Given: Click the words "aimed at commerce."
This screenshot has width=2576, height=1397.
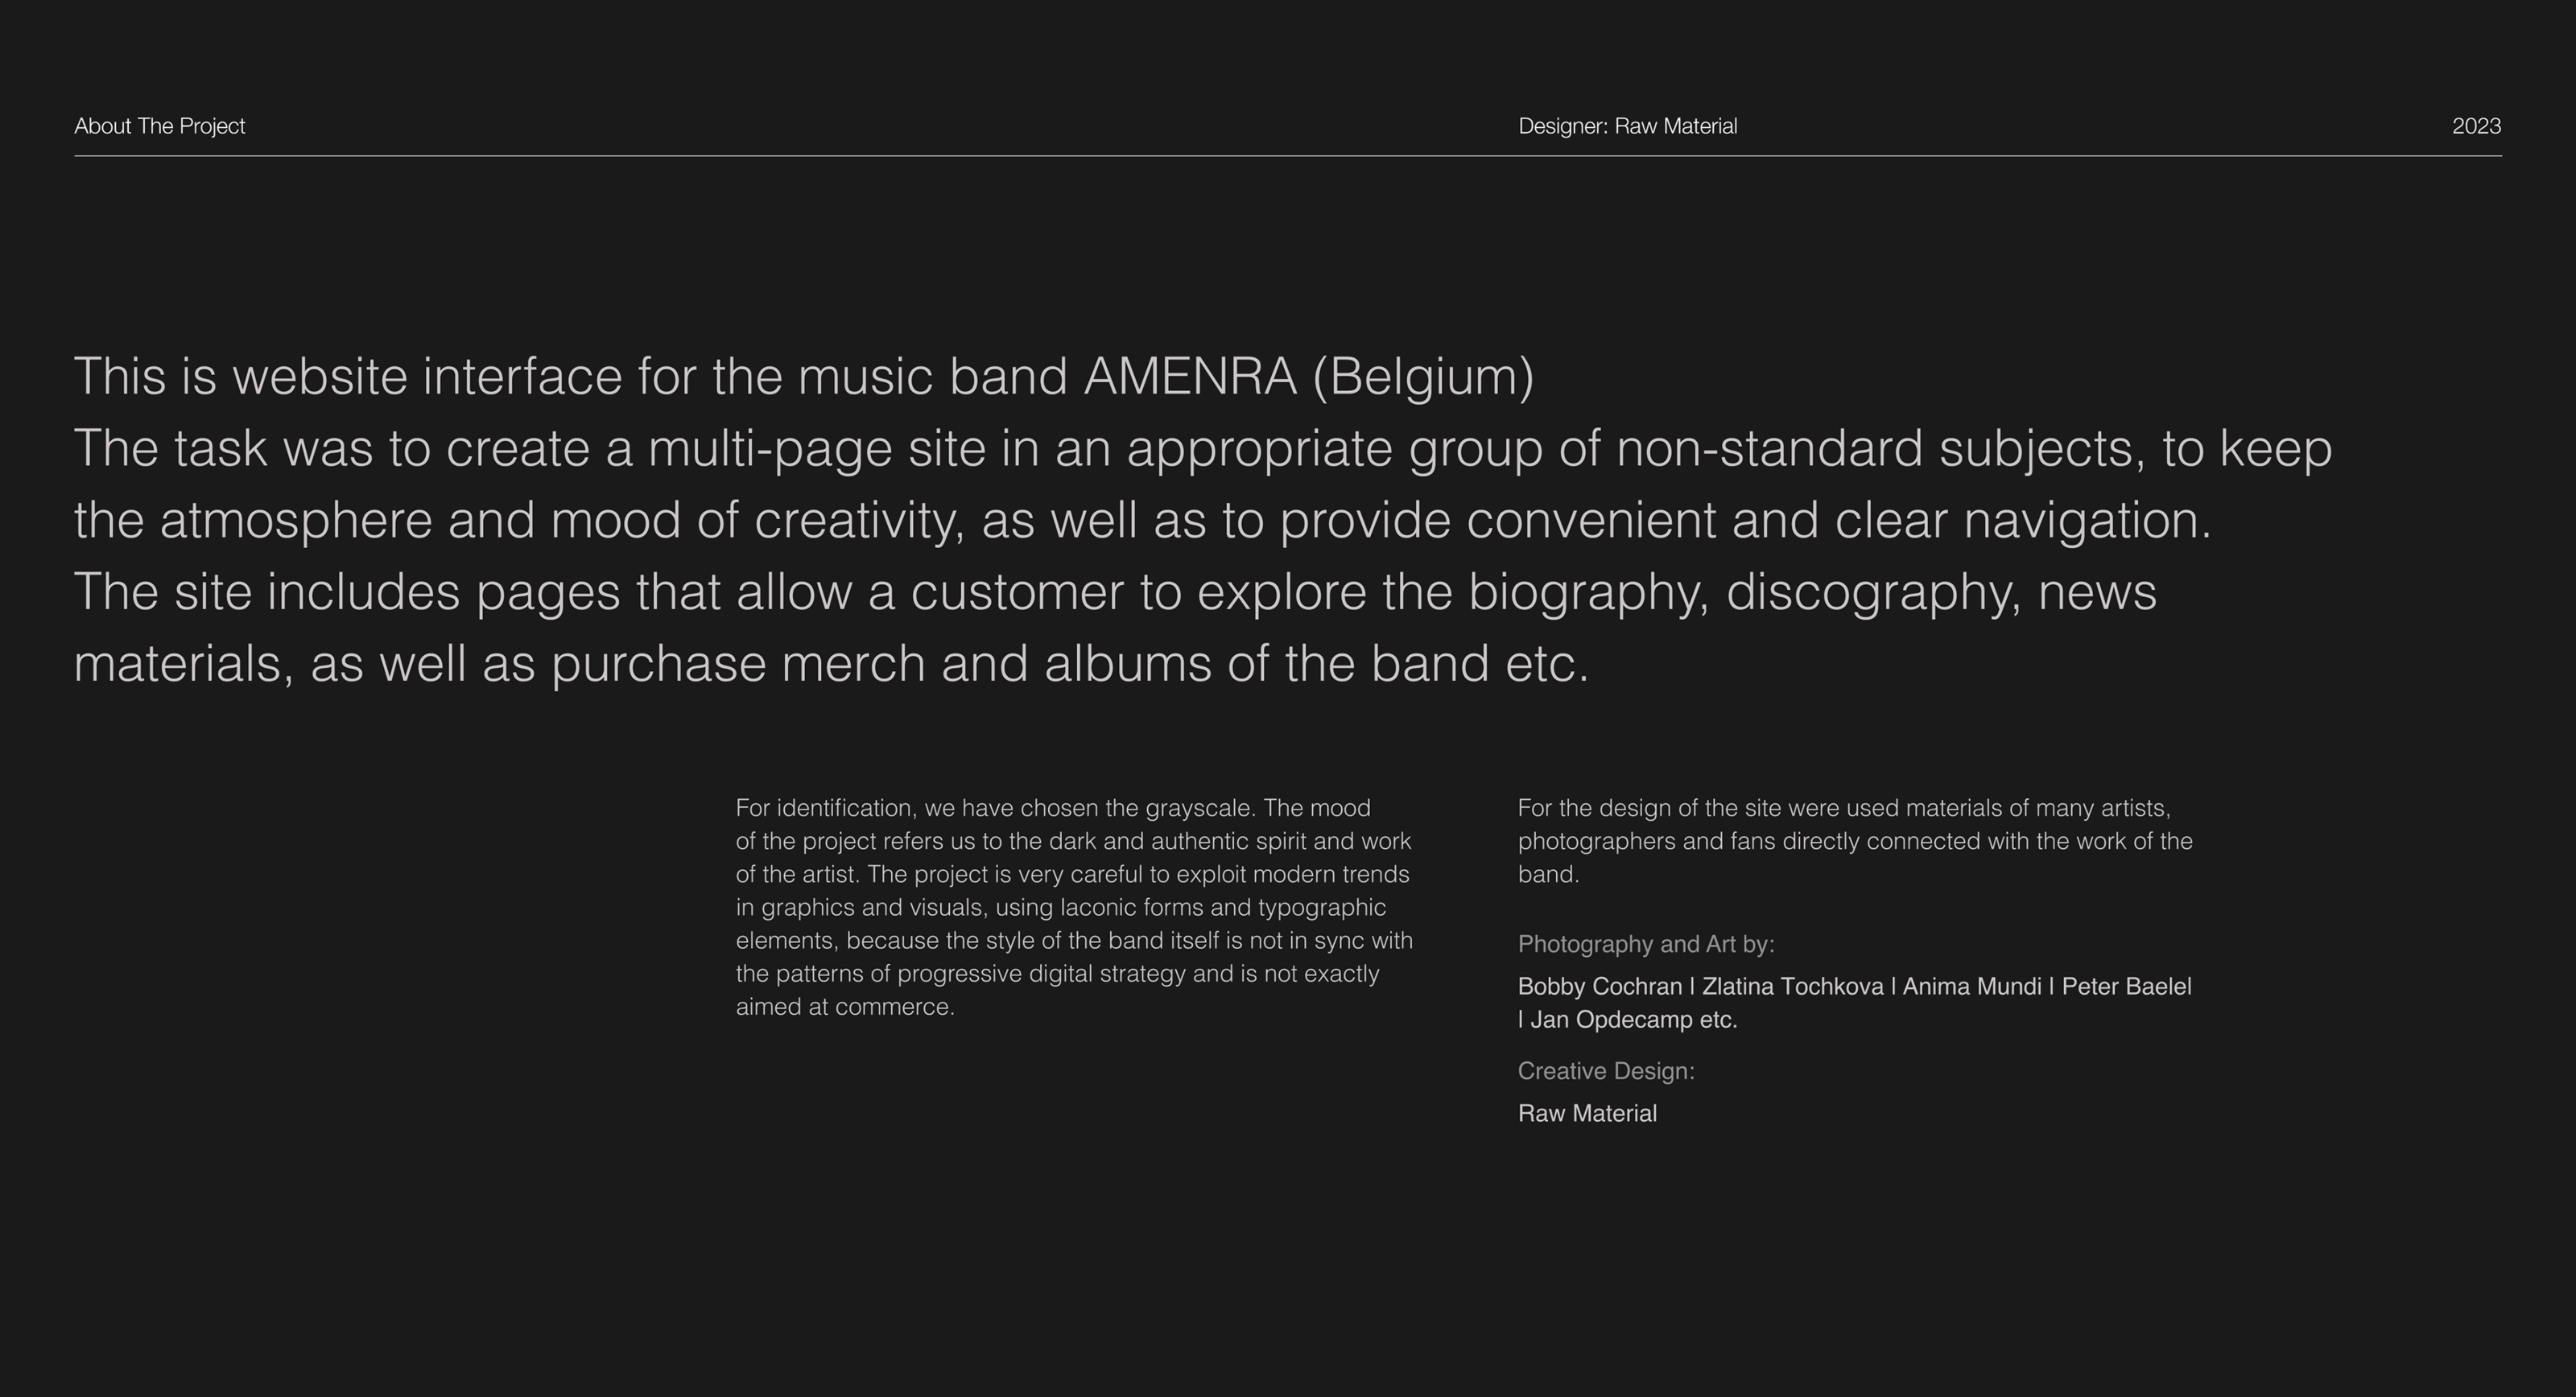Looking at the screenshot, I should click(845, 1007).
